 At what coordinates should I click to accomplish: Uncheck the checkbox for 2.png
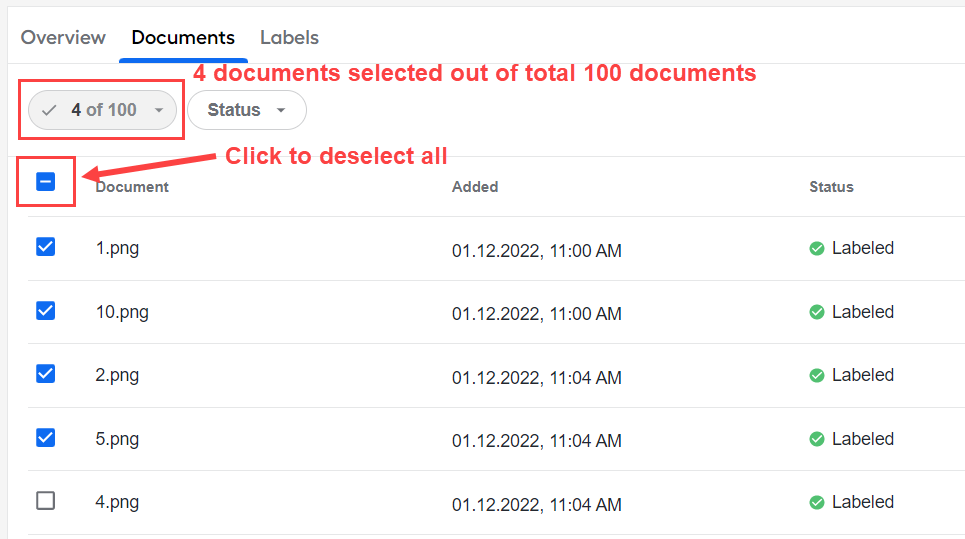pyautogui.click(x=46, y=373)
